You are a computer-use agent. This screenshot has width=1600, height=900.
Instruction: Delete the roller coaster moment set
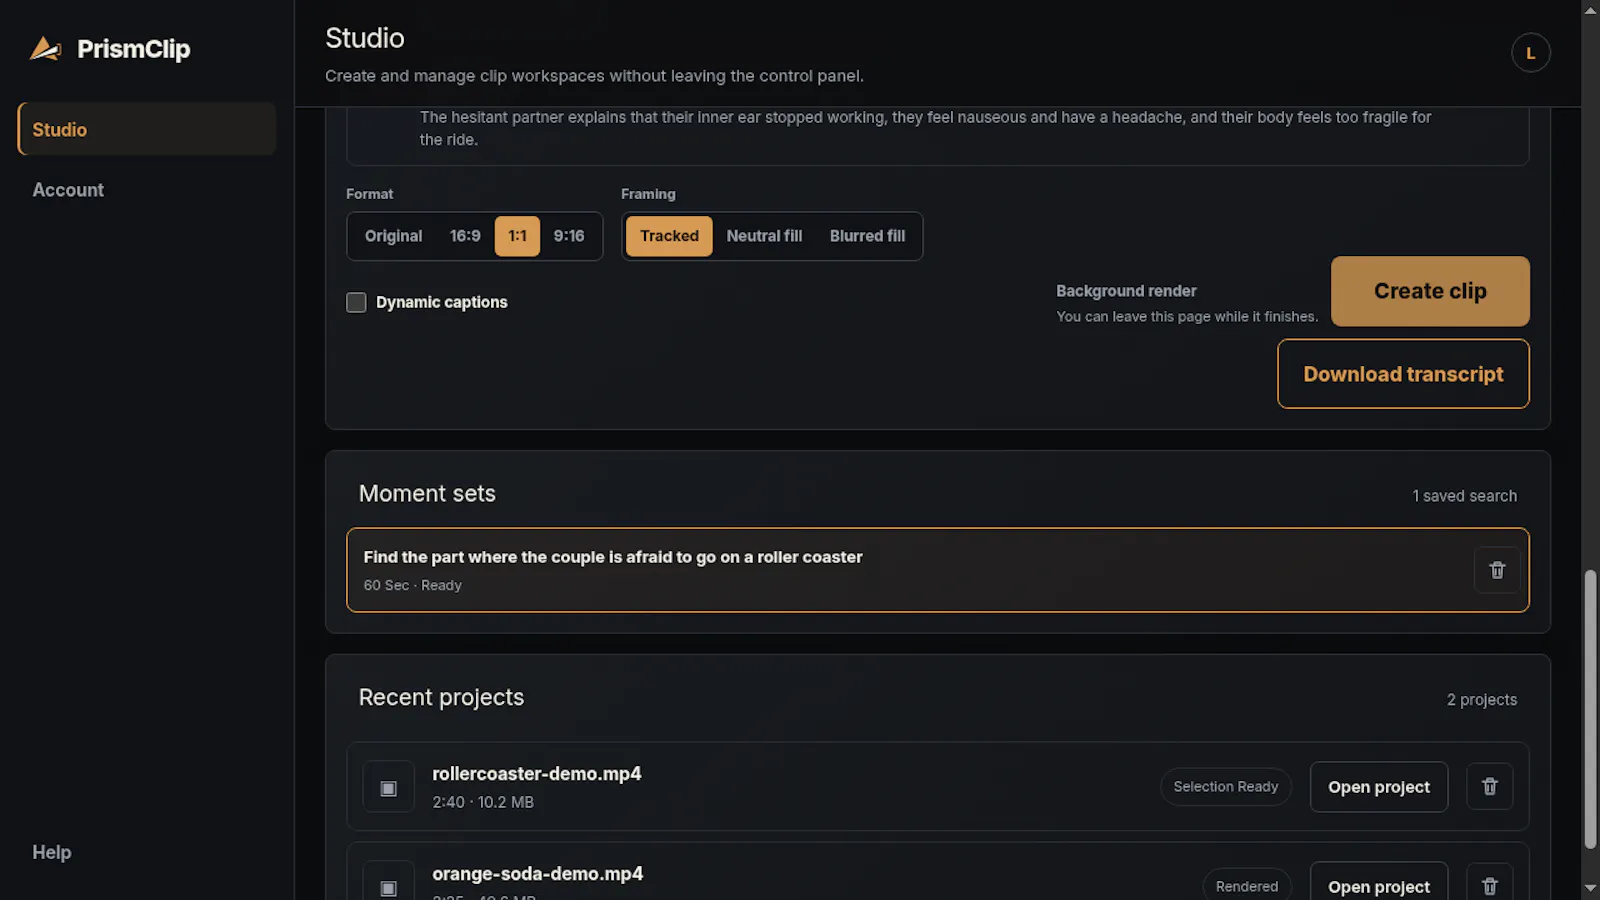pos(1497,570)
